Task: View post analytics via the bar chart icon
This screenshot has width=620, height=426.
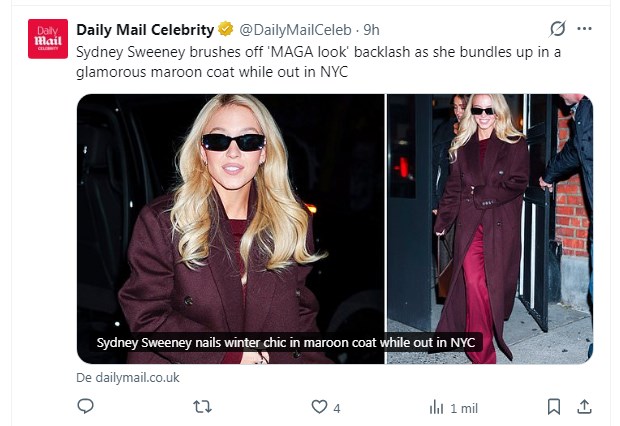Action: click(436, 407)
